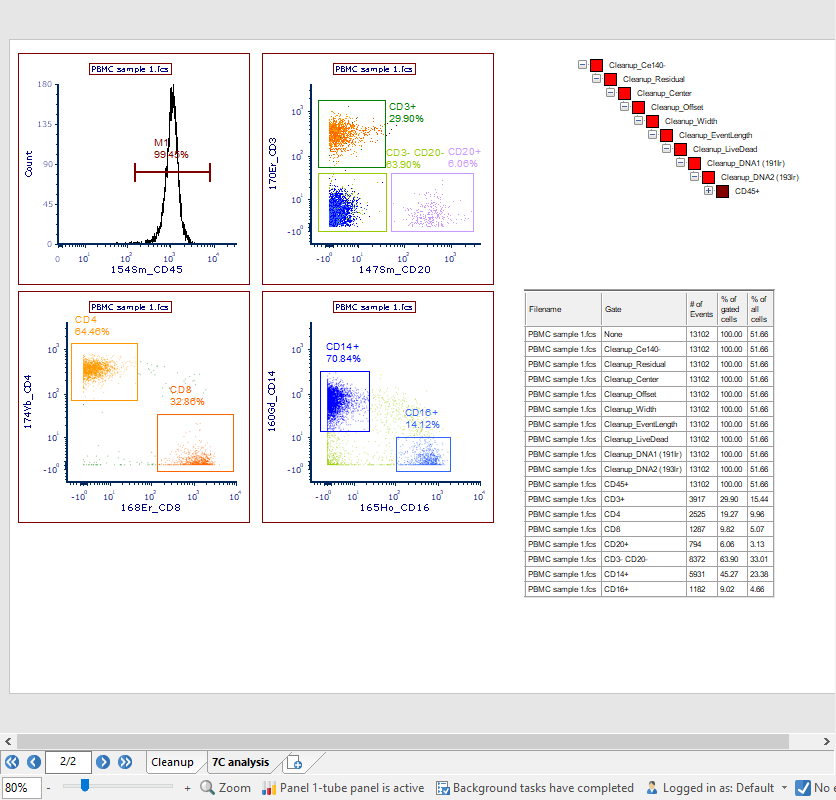Viewport: 836px width, 800px height.
Task: Click red Cleanup_Offset gate square icon
Action: coord(638,107)
